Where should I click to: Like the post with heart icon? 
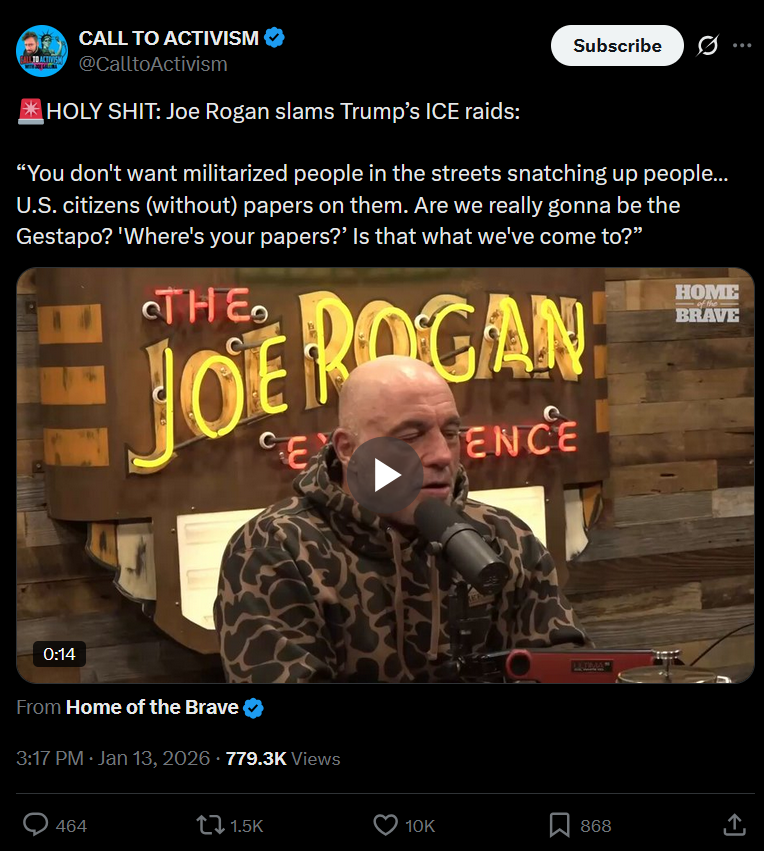385,825
